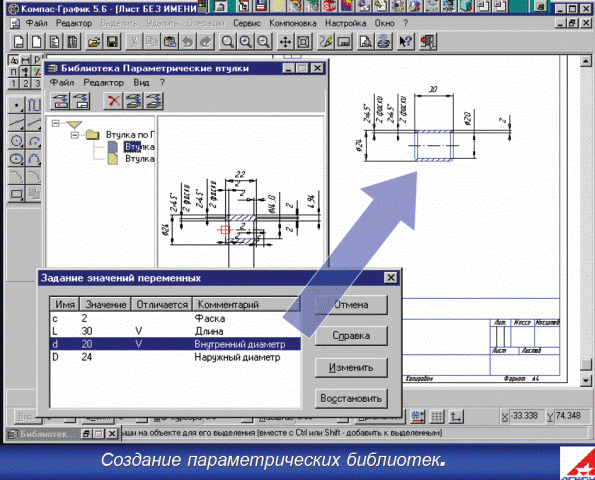Open the 'Окно' menu
The width and height of the screenshot is (595, 480).
click(384, 23)
